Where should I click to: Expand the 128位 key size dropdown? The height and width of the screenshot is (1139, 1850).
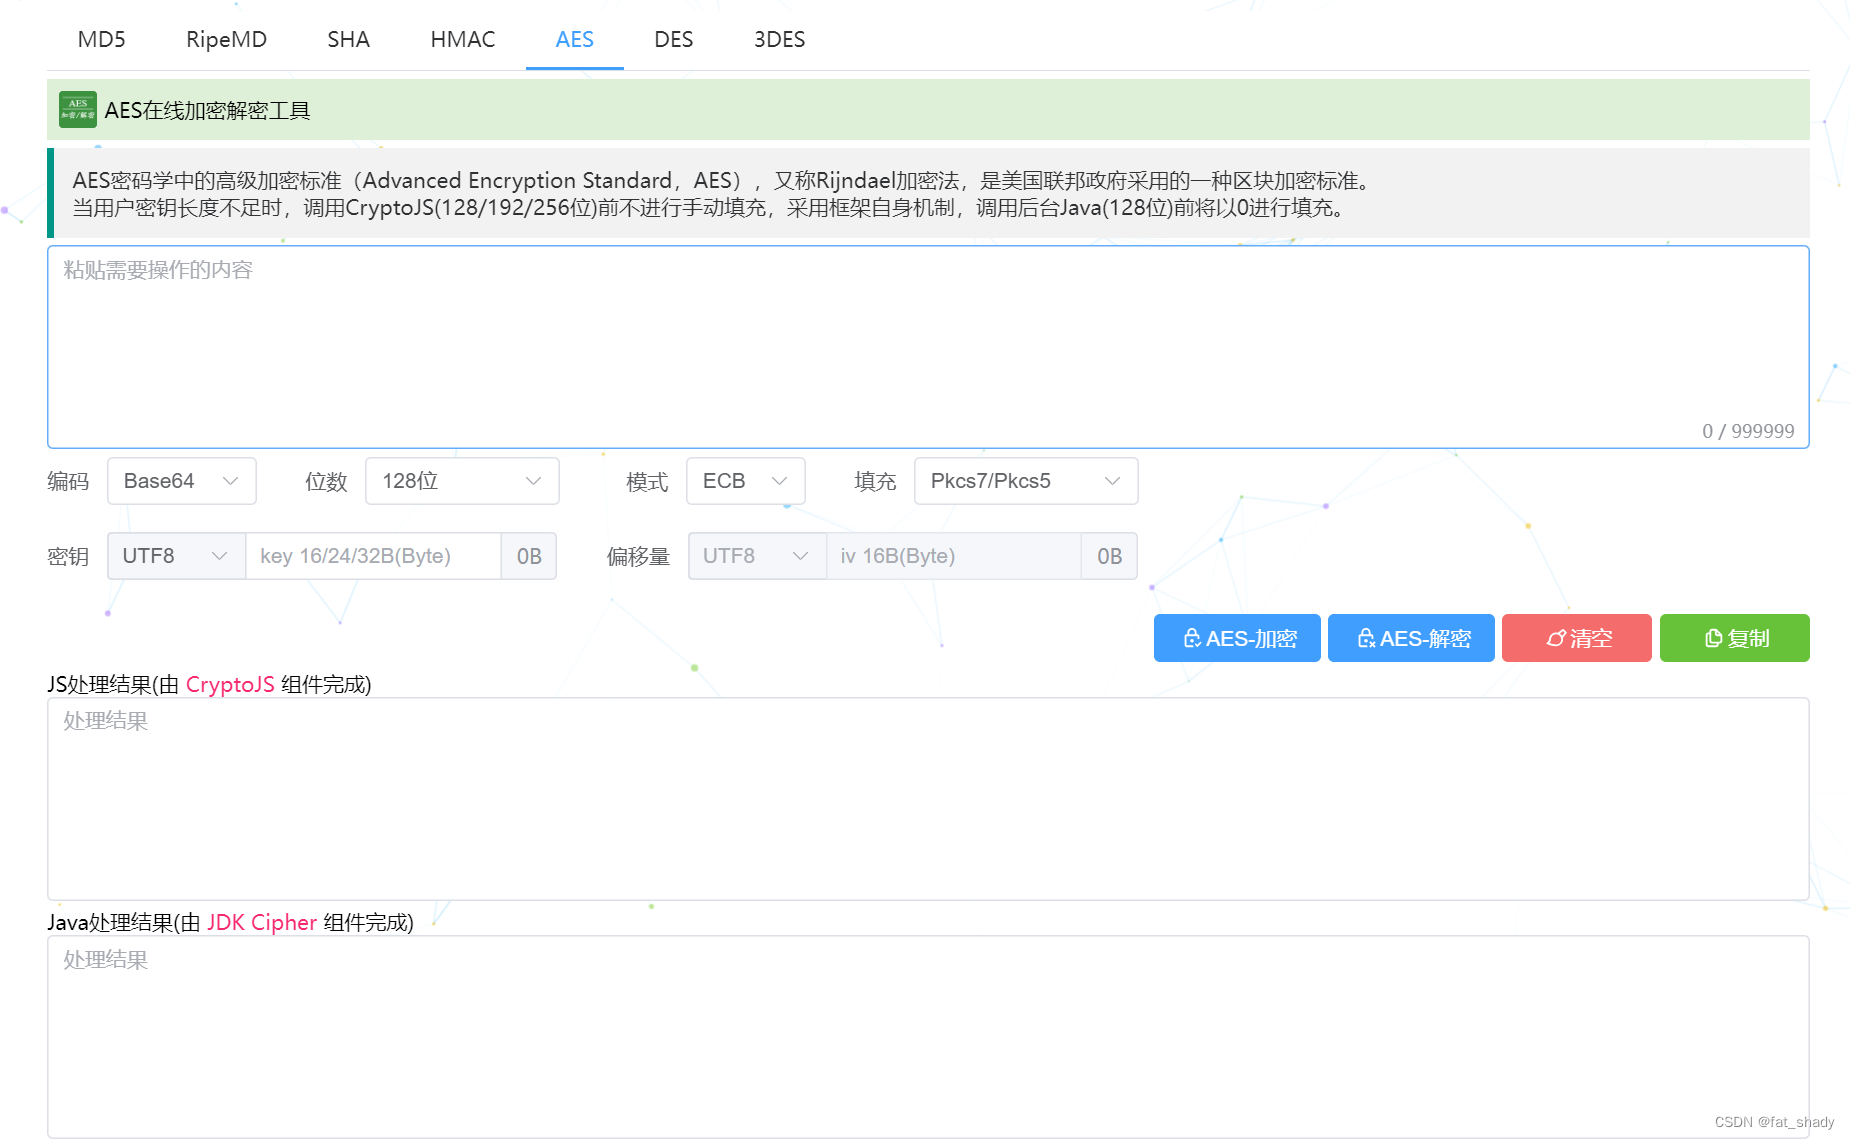462,481
